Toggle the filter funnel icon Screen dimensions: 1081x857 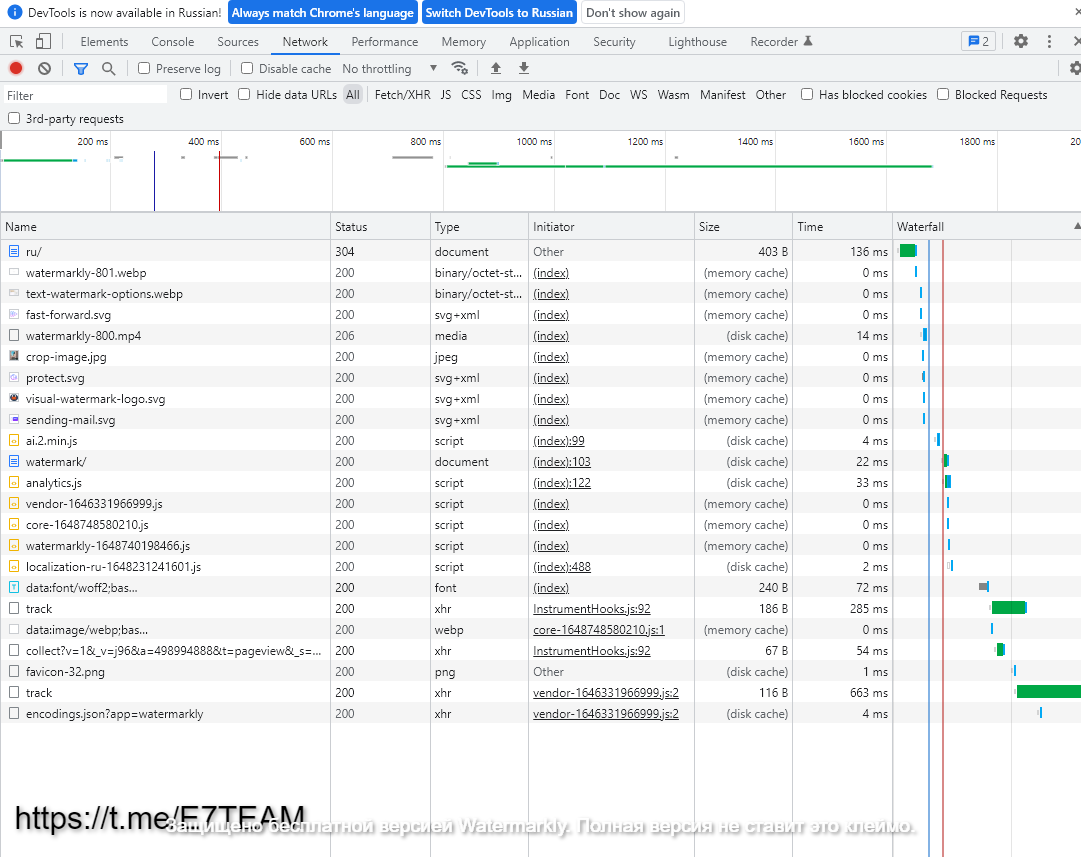click(x=81, y=68)
